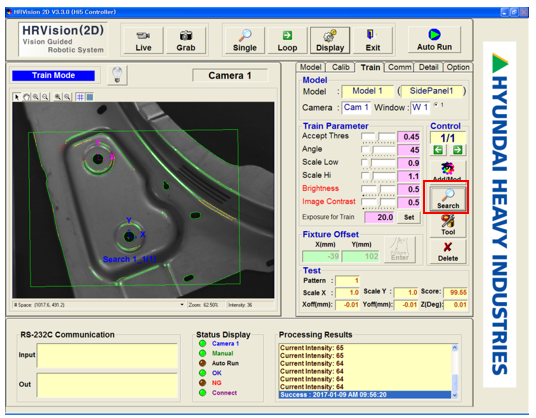Toggle the light bulb illumination icon
This screenshot has height=418, width=536.
point(117,75)
